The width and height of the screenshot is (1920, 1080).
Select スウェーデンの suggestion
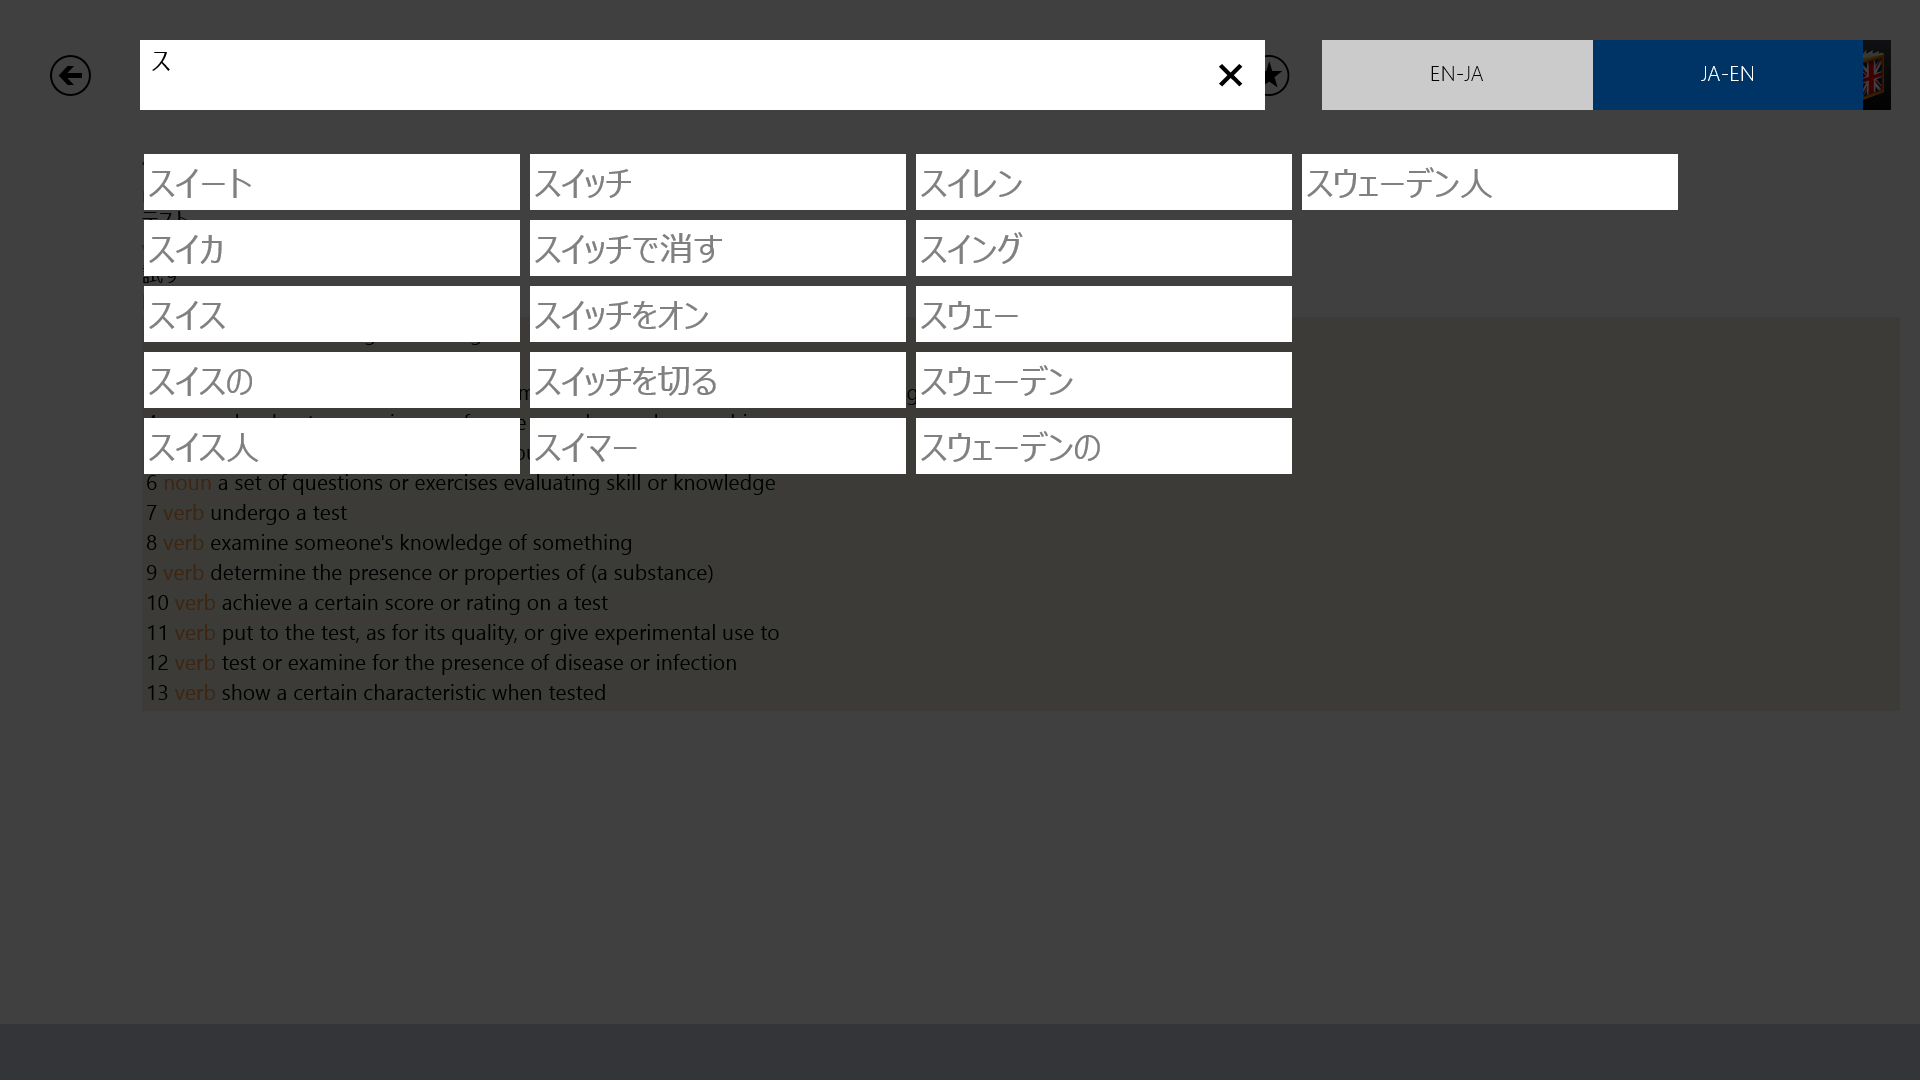pyautogui.click(x=1103, y=446)
